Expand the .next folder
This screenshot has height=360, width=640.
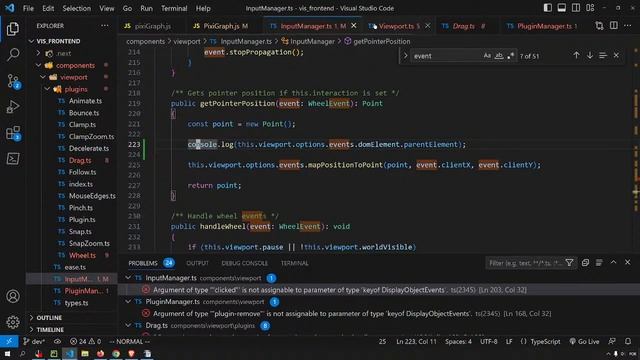tap(38, 53)
